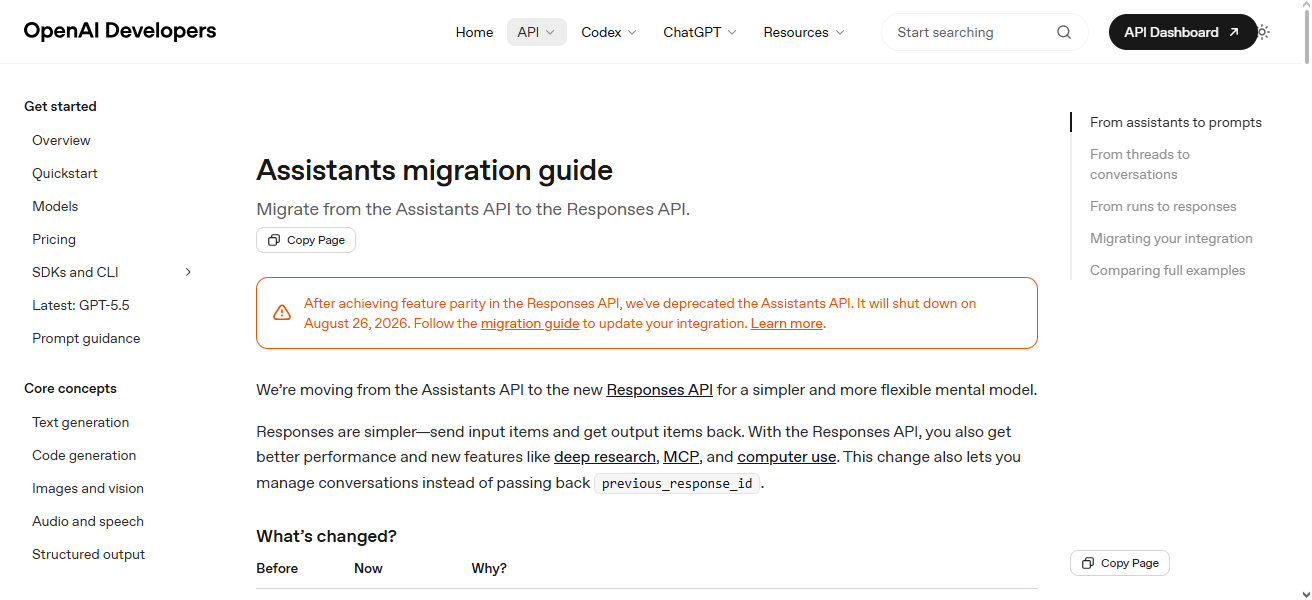
Task: Open Images and vision in the sidebar
Action: (88, 488)
